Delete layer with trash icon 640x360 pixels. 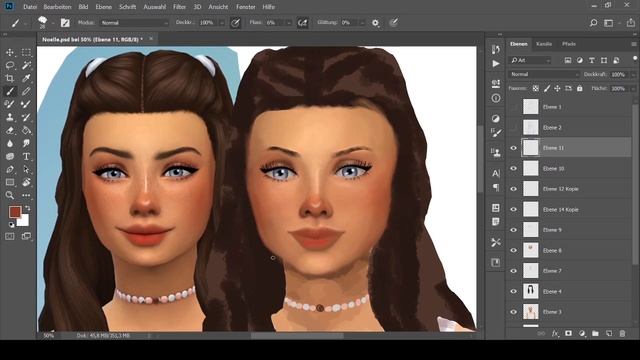click(x=622, y=333)
